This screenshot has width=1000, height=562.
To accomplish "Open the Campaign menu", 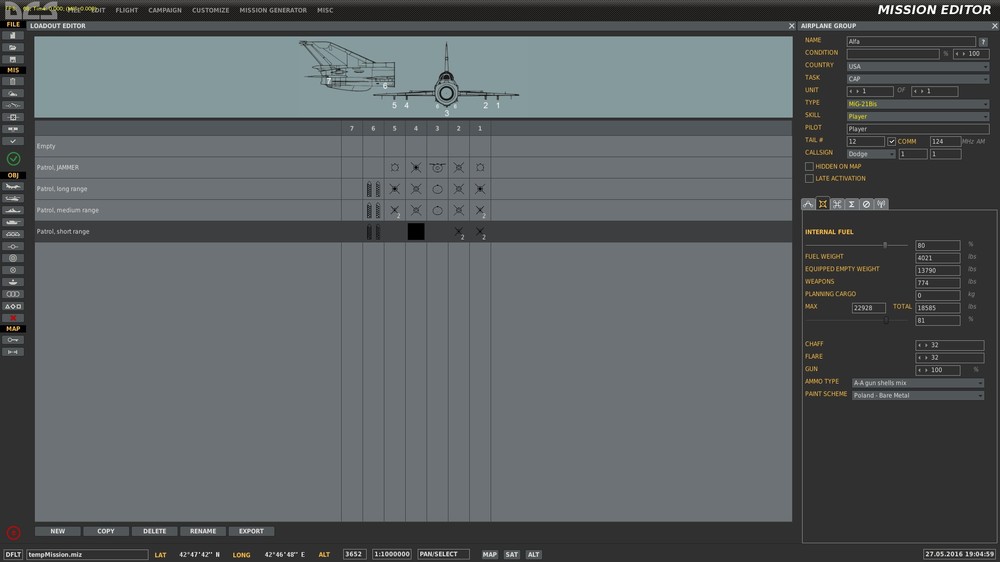I will (x=165, y=10).
